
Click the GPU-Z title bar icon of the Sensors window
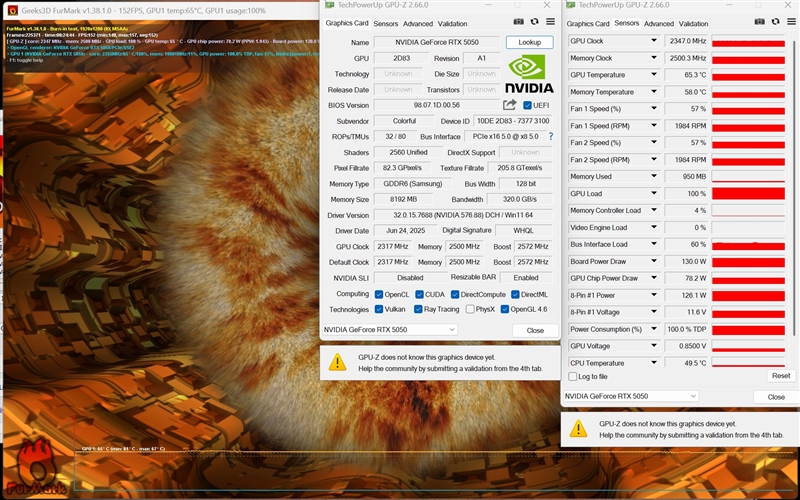coord(570,5)
